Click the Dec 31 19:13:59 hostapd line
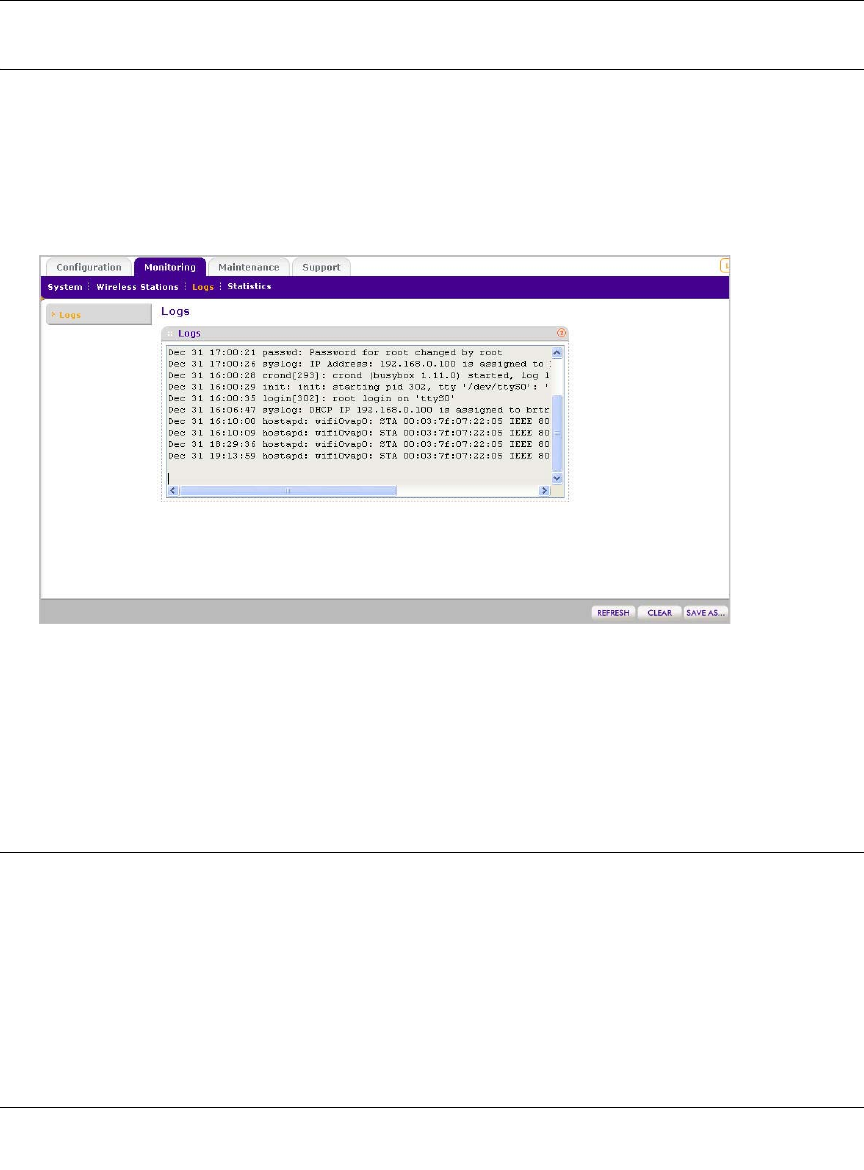864x1170 pixels. (x=358, y=456)
